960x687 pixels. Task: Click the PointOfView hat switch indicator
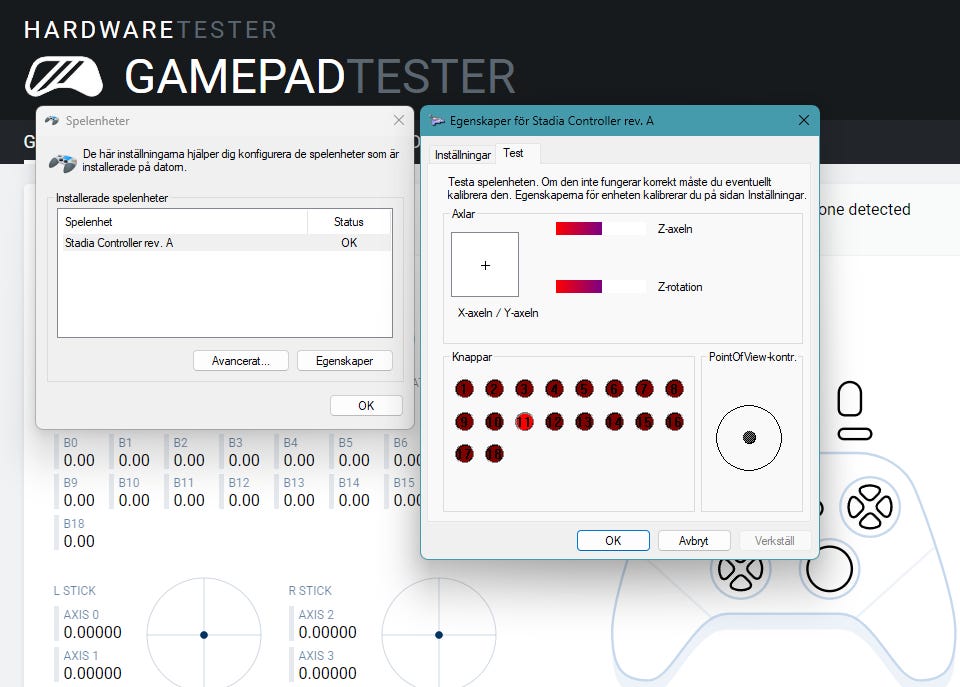coord(749,437)
